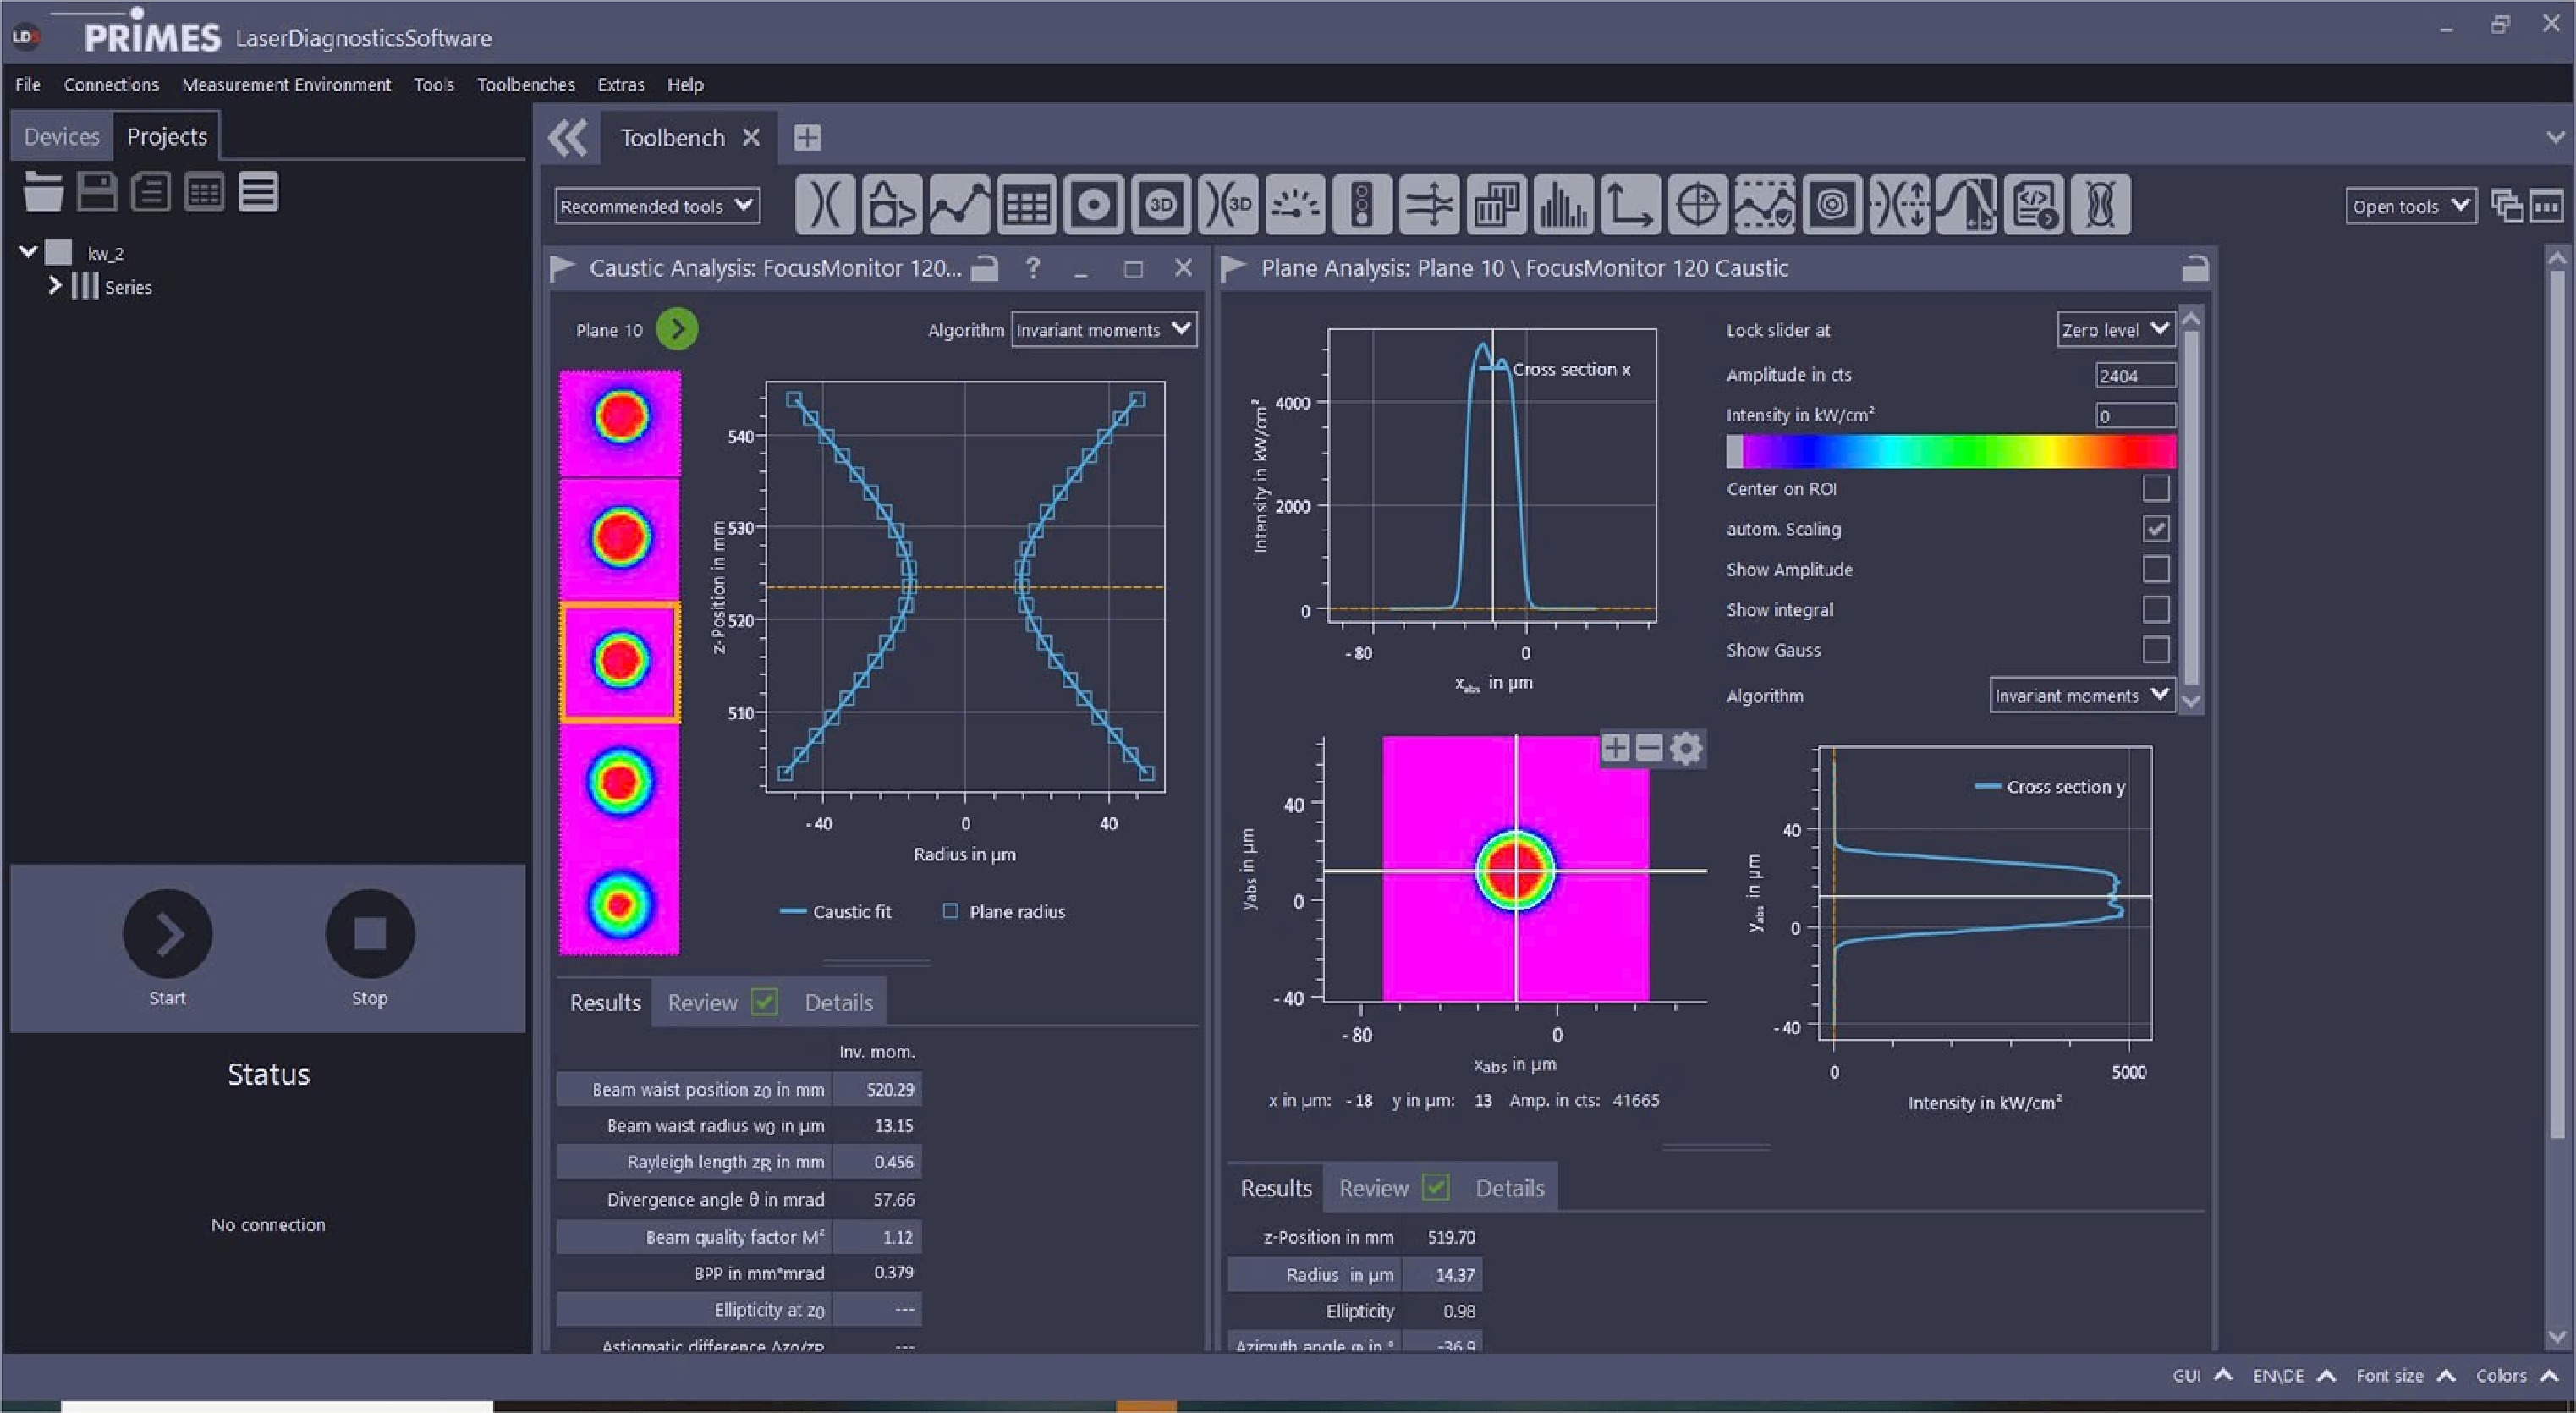Click the Stop measurement button
The height and width of the screenshot is (1413, 2576).
tap(370, 934)
